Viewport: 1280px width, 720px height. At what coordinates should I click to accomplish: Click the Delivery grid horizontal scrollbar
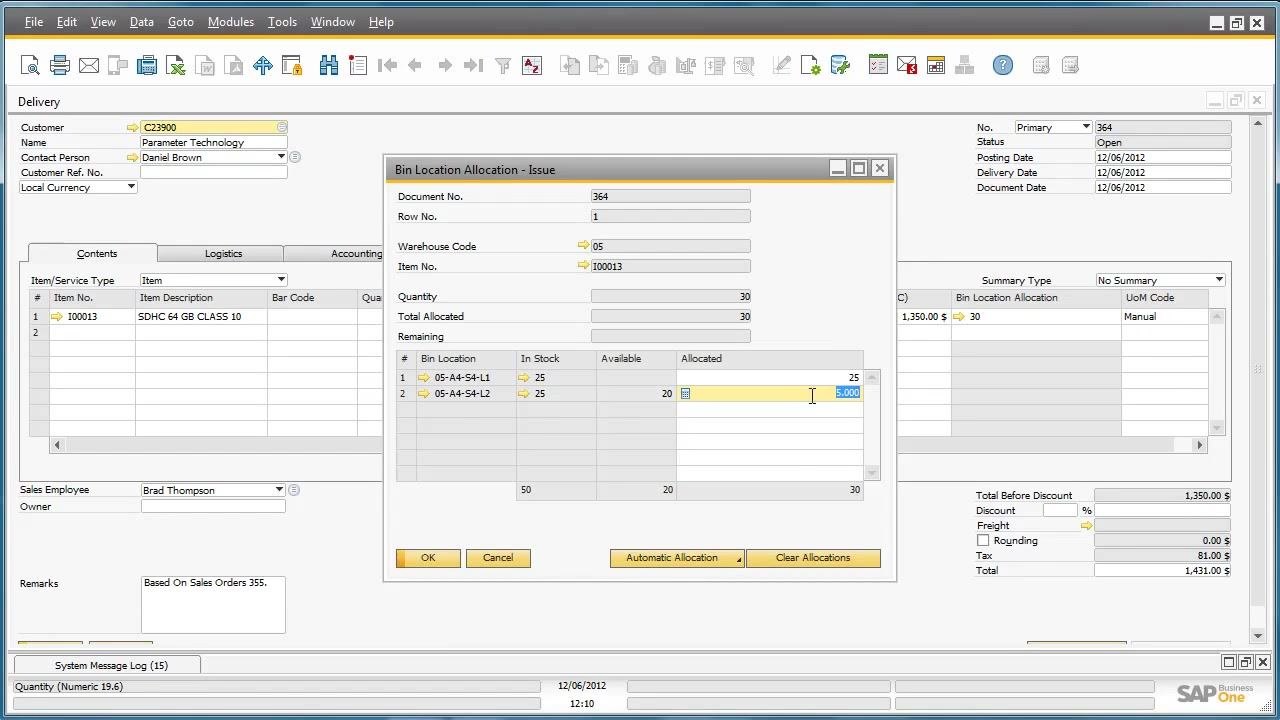coord(628,445)
